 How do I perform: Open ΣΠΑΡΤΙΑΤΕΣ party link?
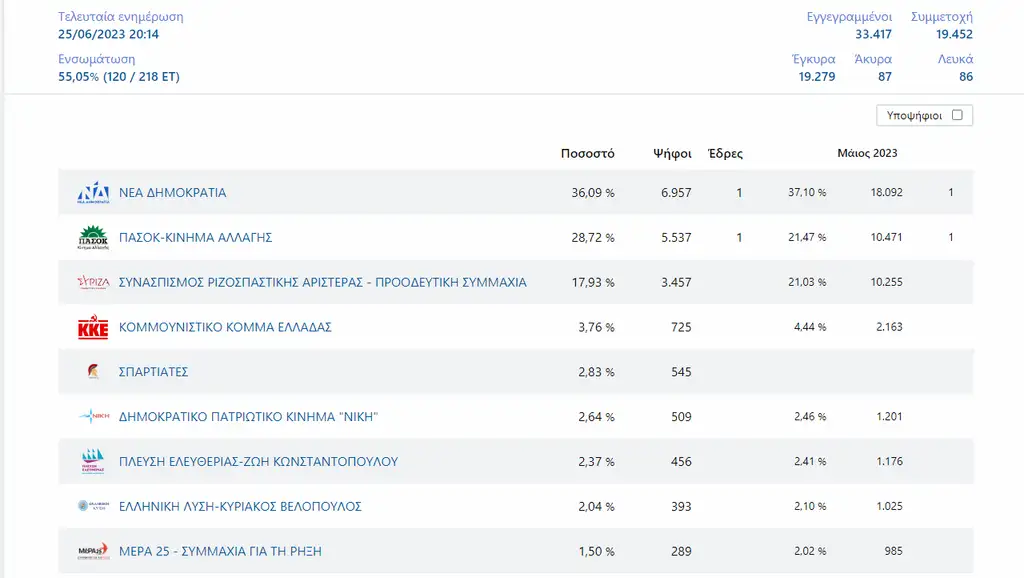point(153,372)
